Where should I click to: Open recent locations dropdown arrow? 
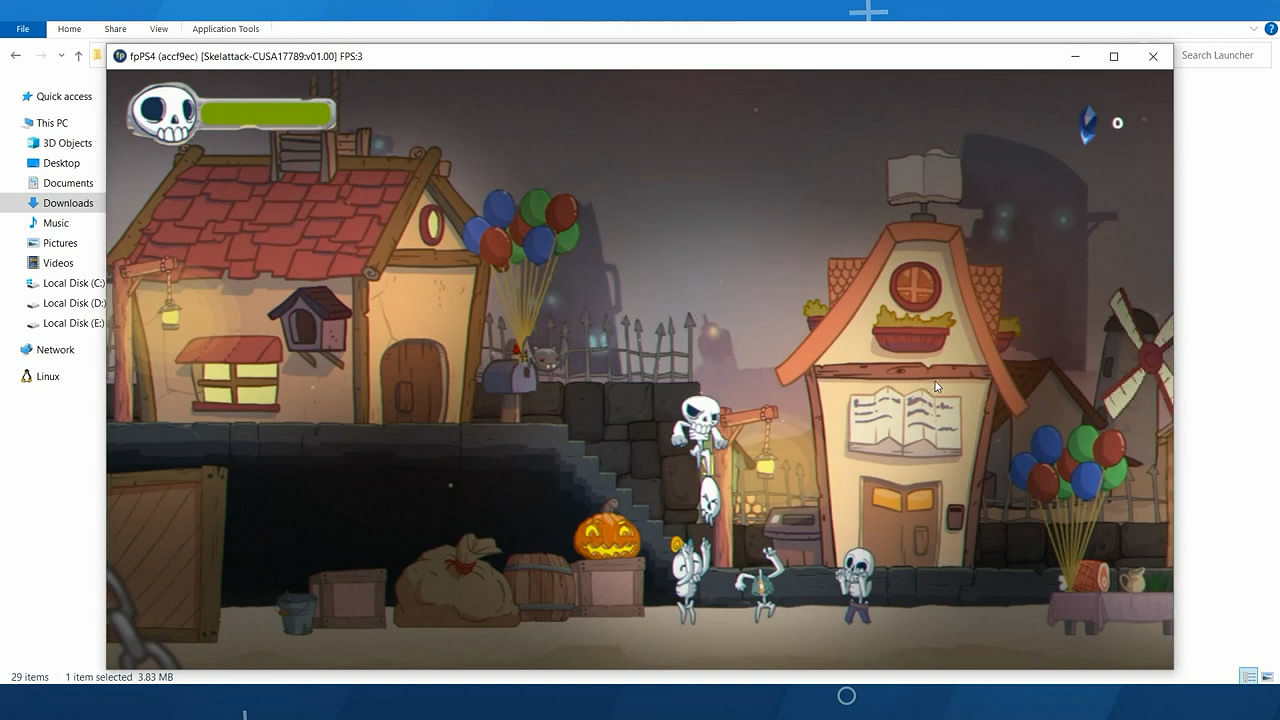(61, 56)
